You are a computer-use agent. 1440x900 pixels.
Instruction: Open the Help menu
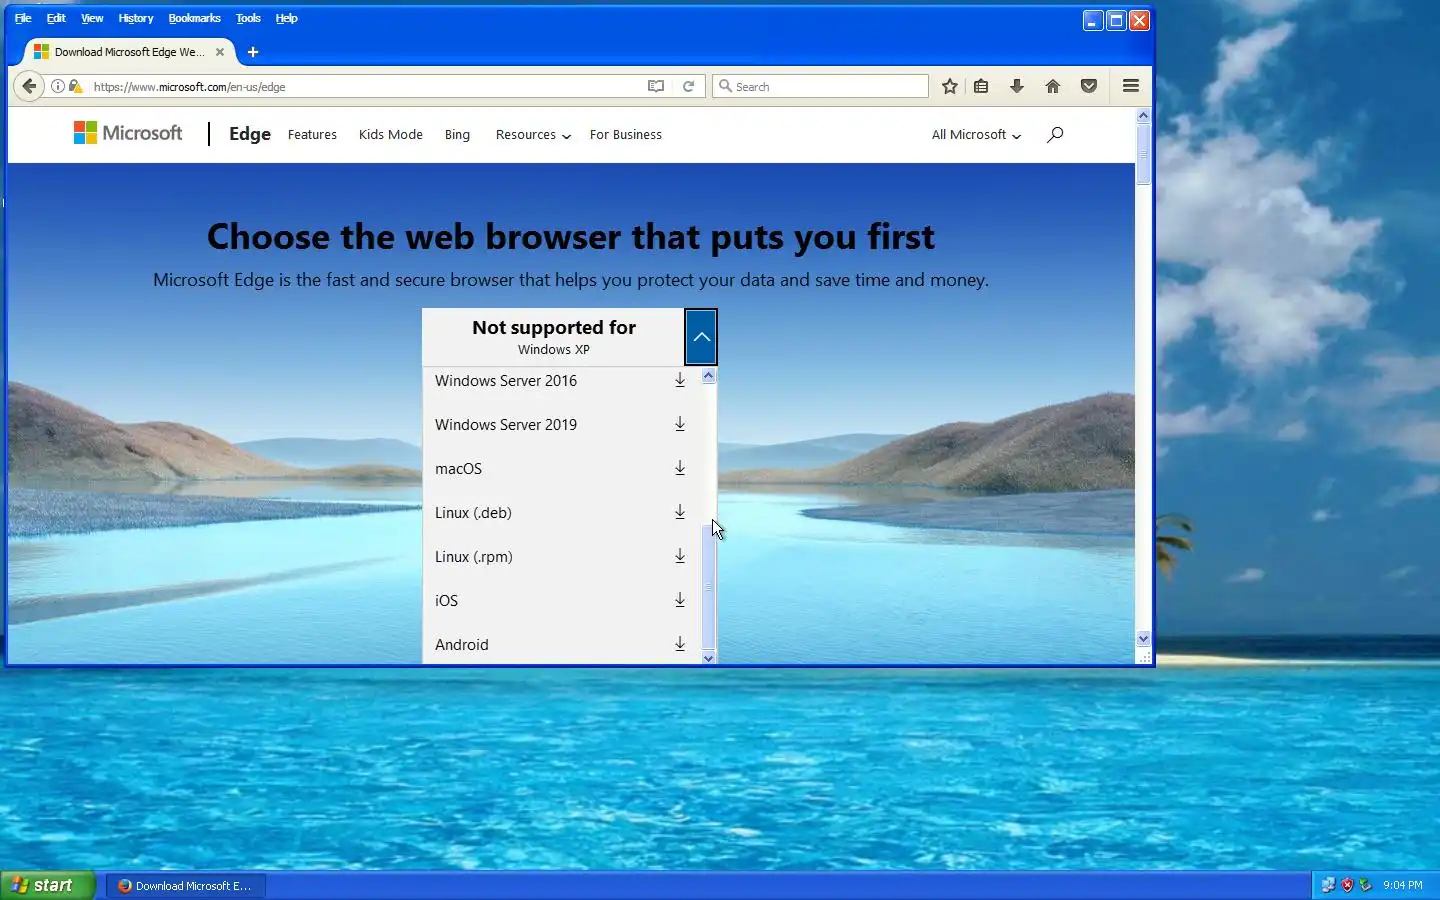287,18
